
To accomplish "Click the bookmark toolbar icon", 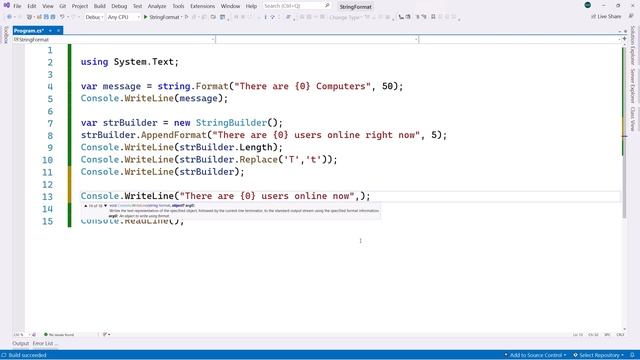I will [433, 17].
